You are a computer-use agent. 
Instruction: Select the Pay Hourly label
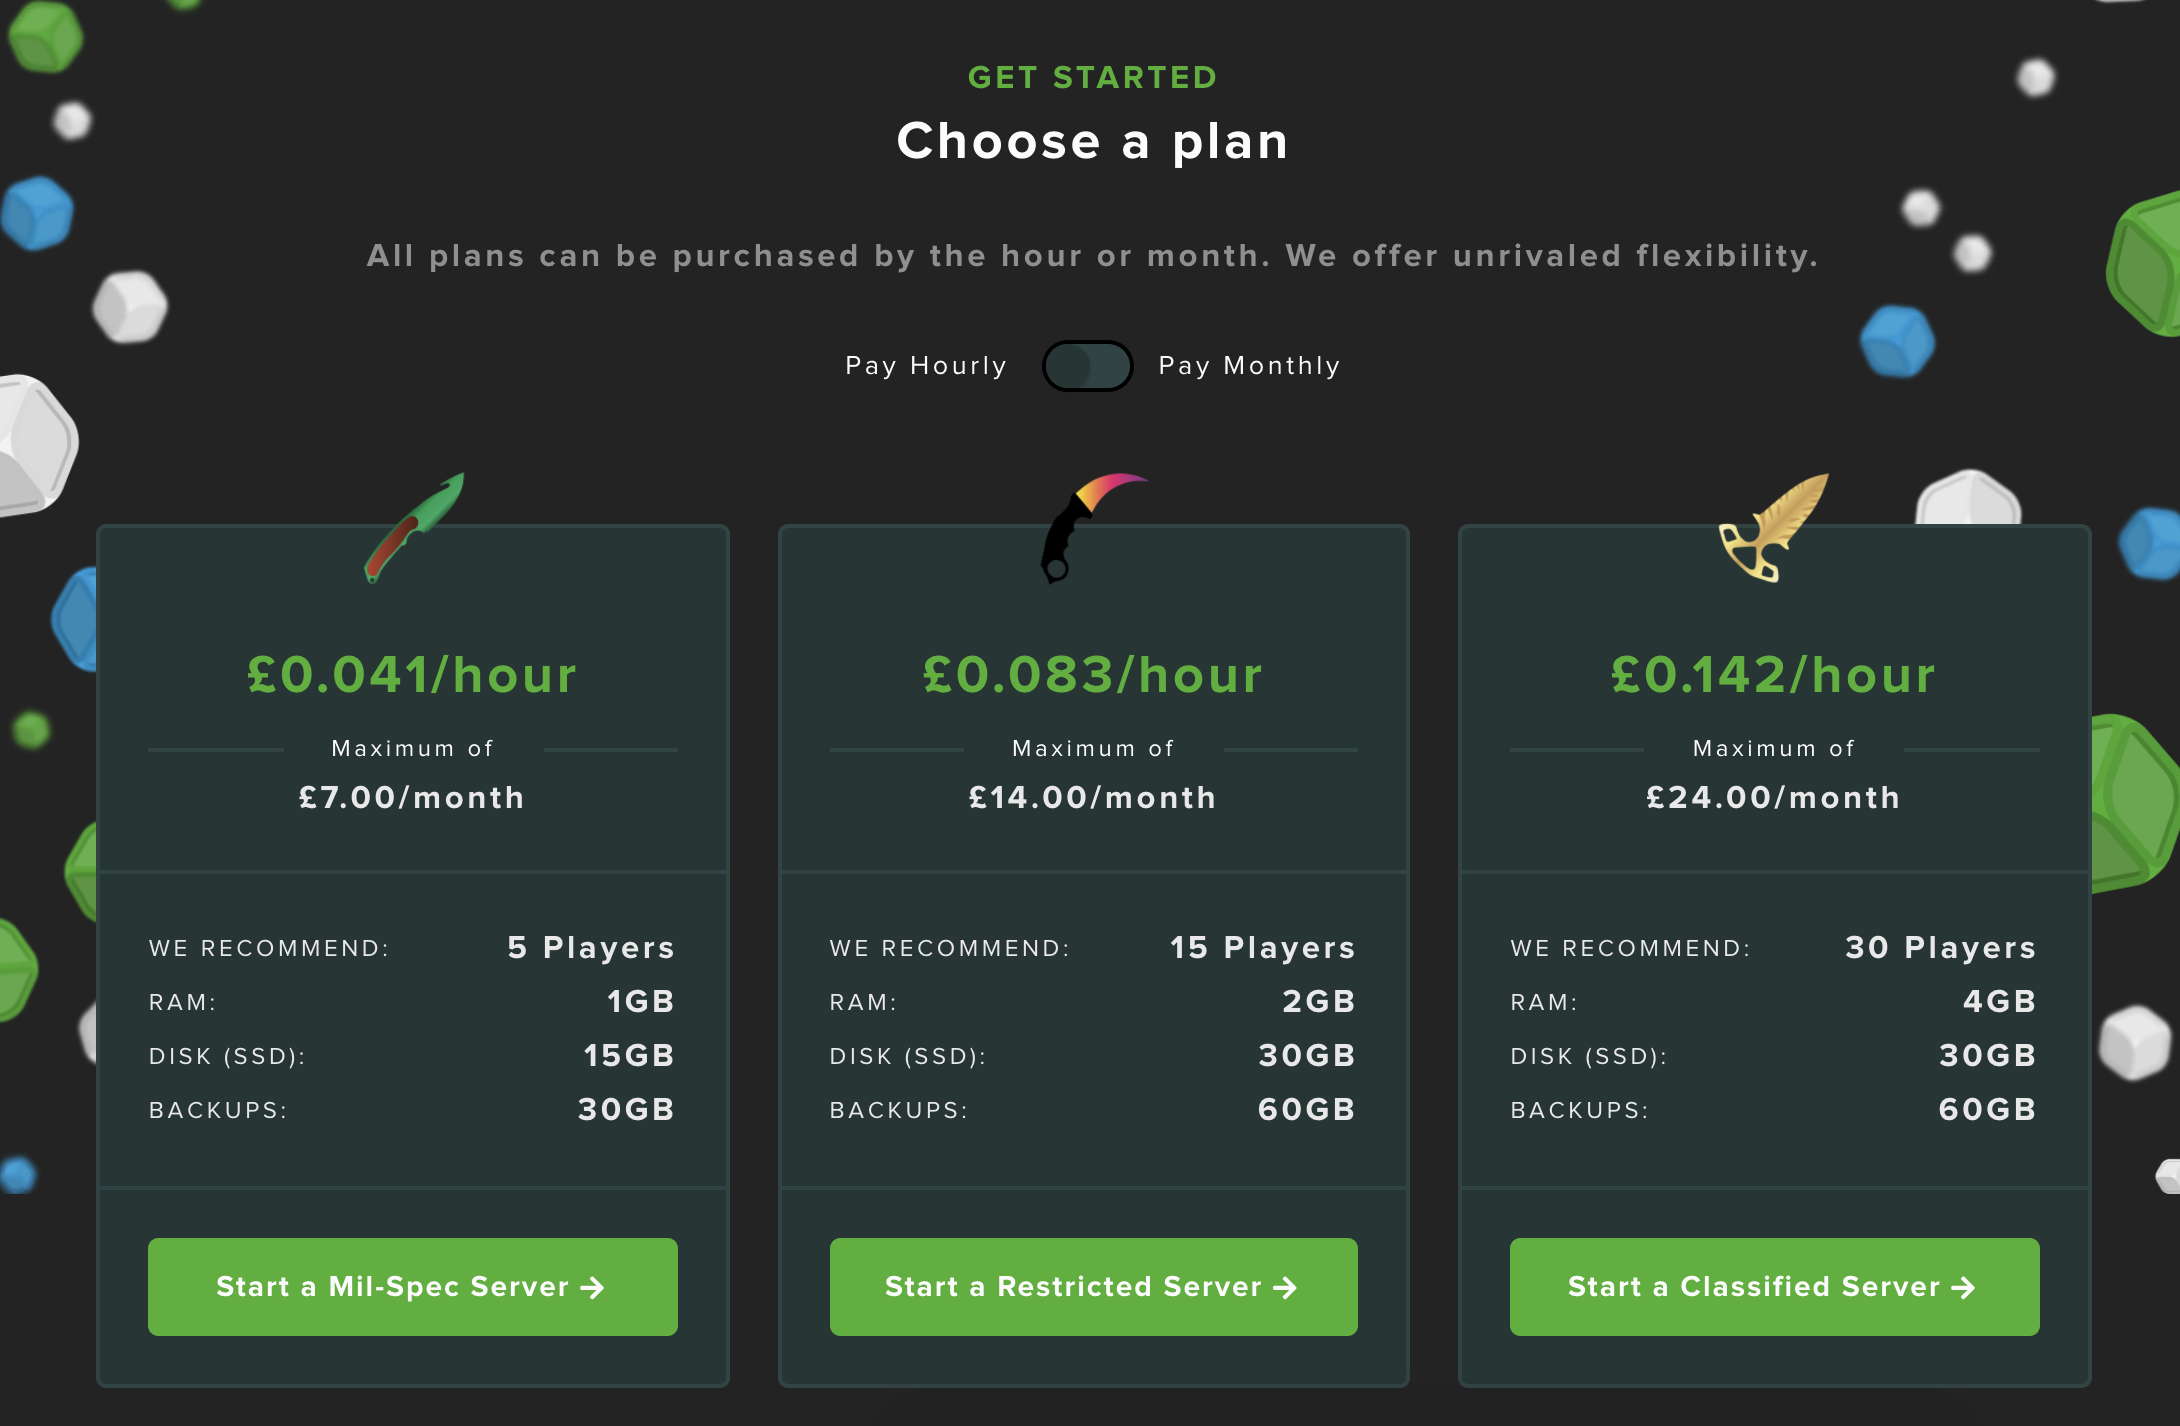(x=926, y=366)
